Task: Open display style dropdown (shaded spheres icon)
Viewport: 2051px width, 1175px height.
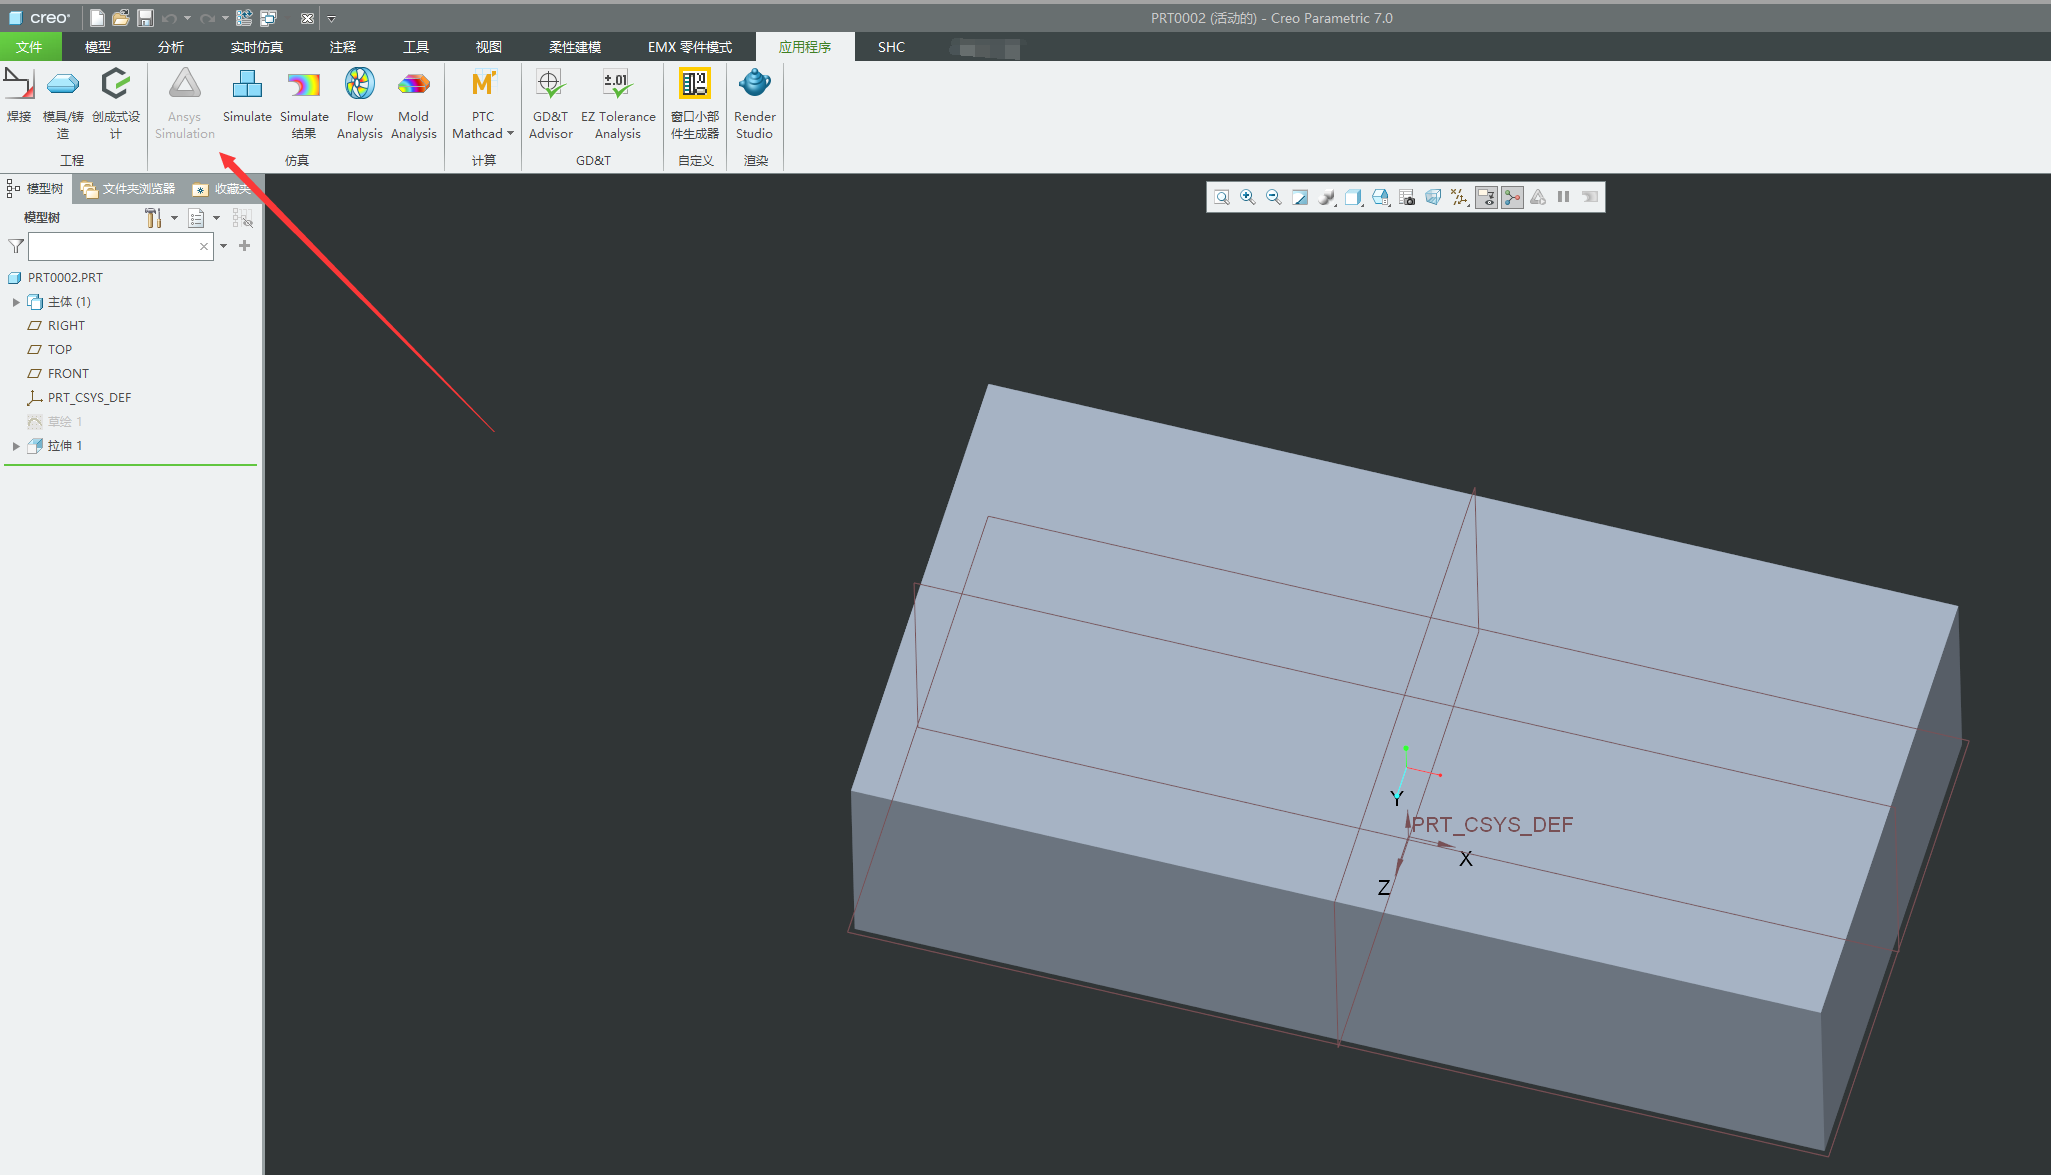Action: [x=1327, y=197]
